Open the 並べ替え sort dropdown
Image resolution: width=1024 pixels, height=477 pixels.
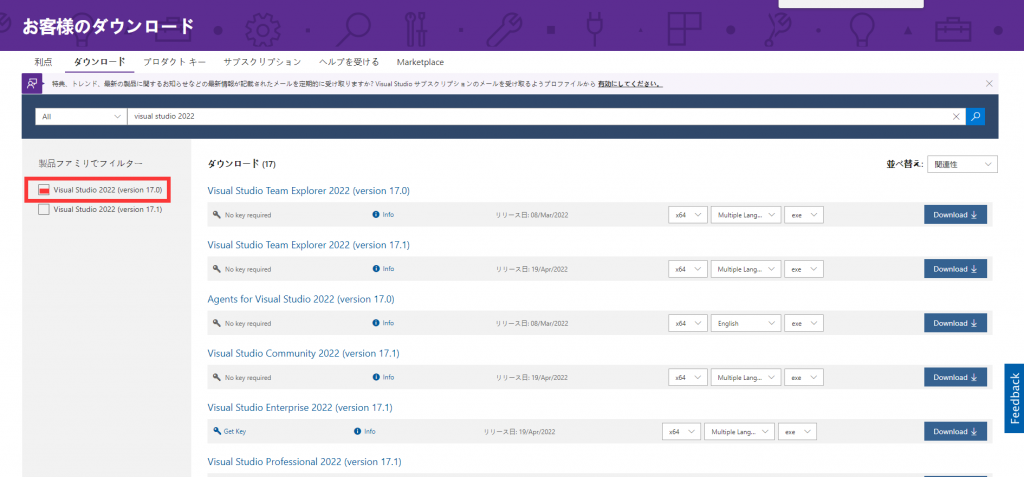(x=961, y=164)
